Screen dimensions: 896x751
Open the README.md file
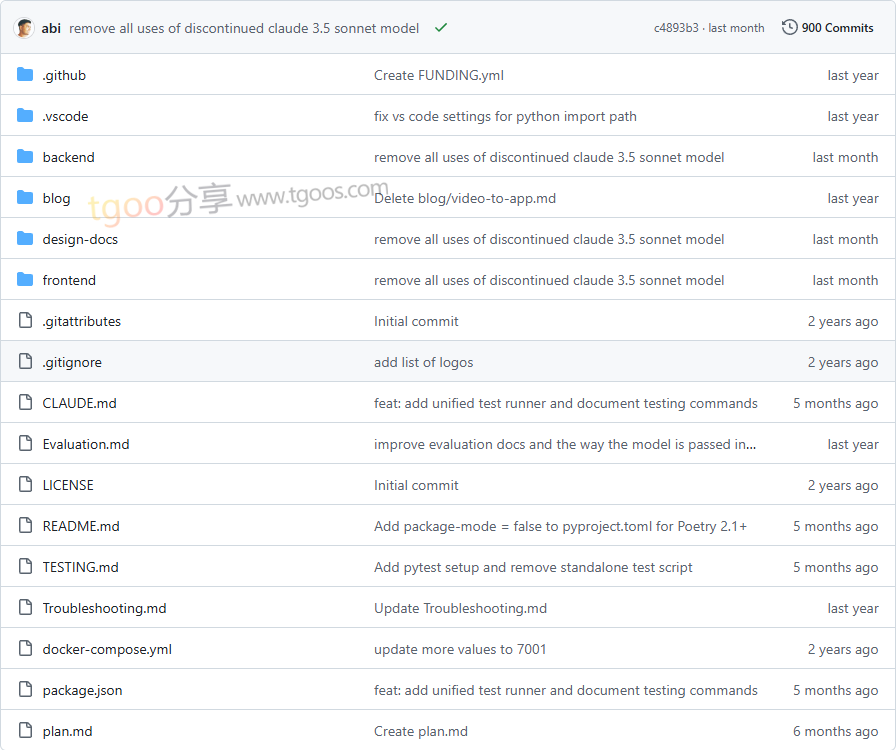pos(81,526)
